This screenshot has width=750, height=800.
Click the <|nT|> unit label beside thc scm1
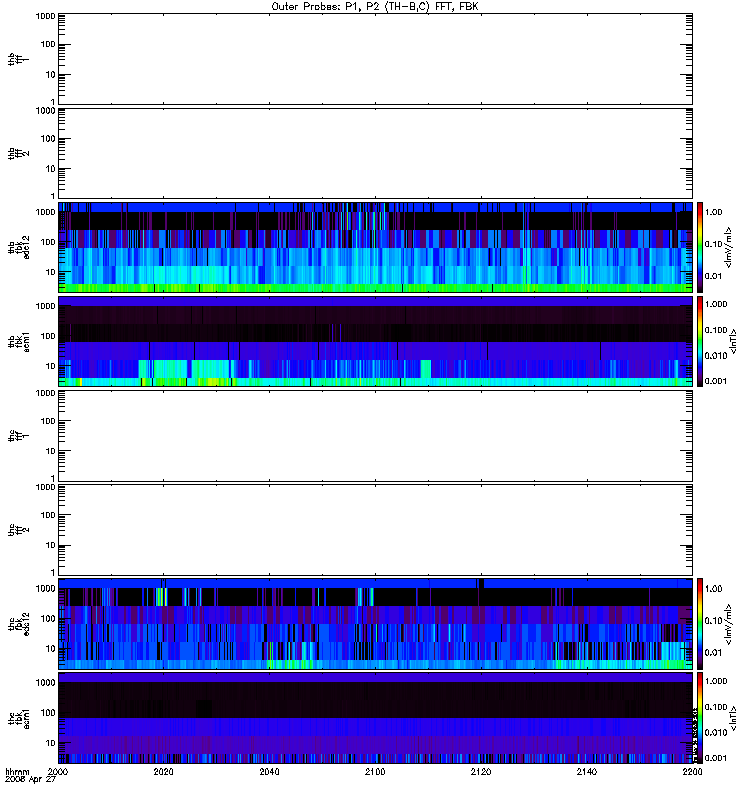(733, 718)
